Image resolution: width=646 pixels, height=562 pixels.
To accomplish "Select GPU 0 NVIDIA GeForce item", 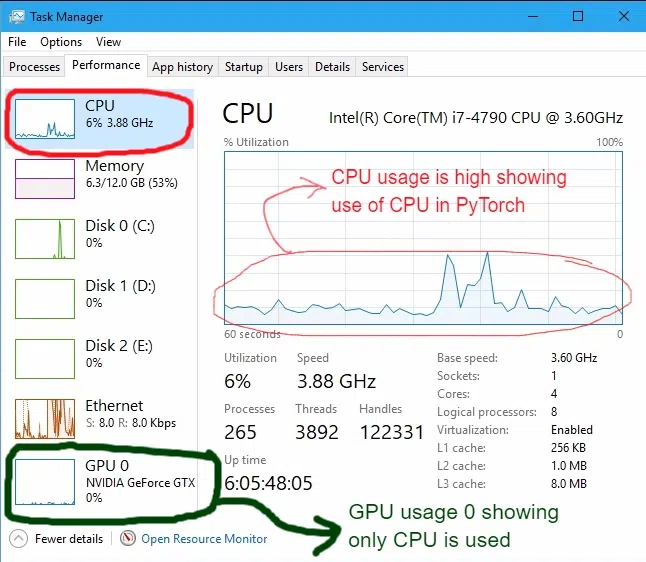I will click(99, 481).
